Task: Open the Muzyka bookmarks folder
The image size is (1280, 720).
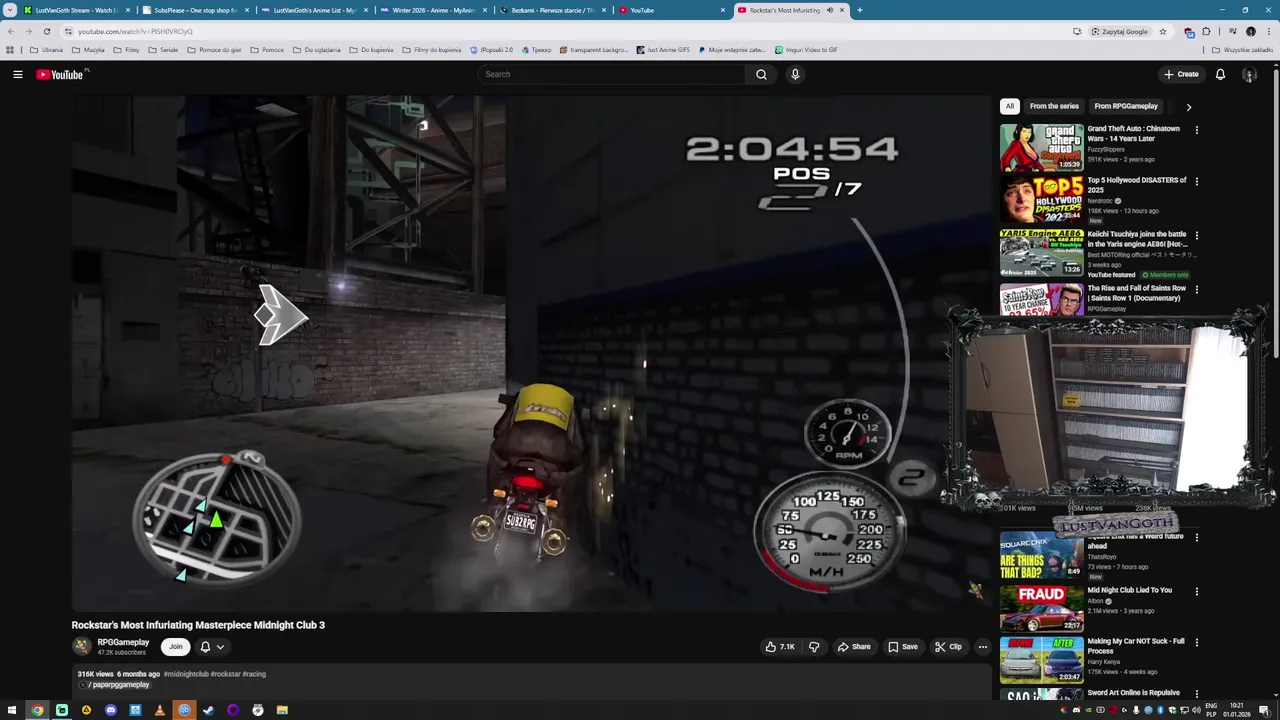Action: pos(88,49)
